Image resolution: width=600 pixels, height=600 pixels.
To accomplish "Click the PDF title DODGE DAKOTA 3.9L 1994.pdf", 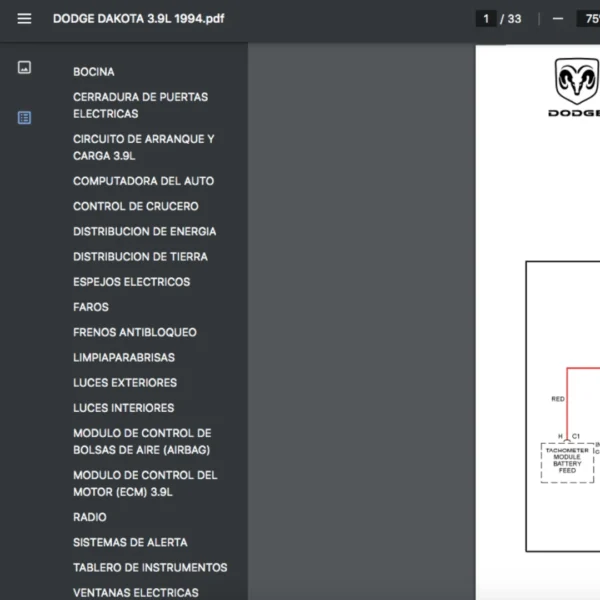I will (x=139, y=19).
